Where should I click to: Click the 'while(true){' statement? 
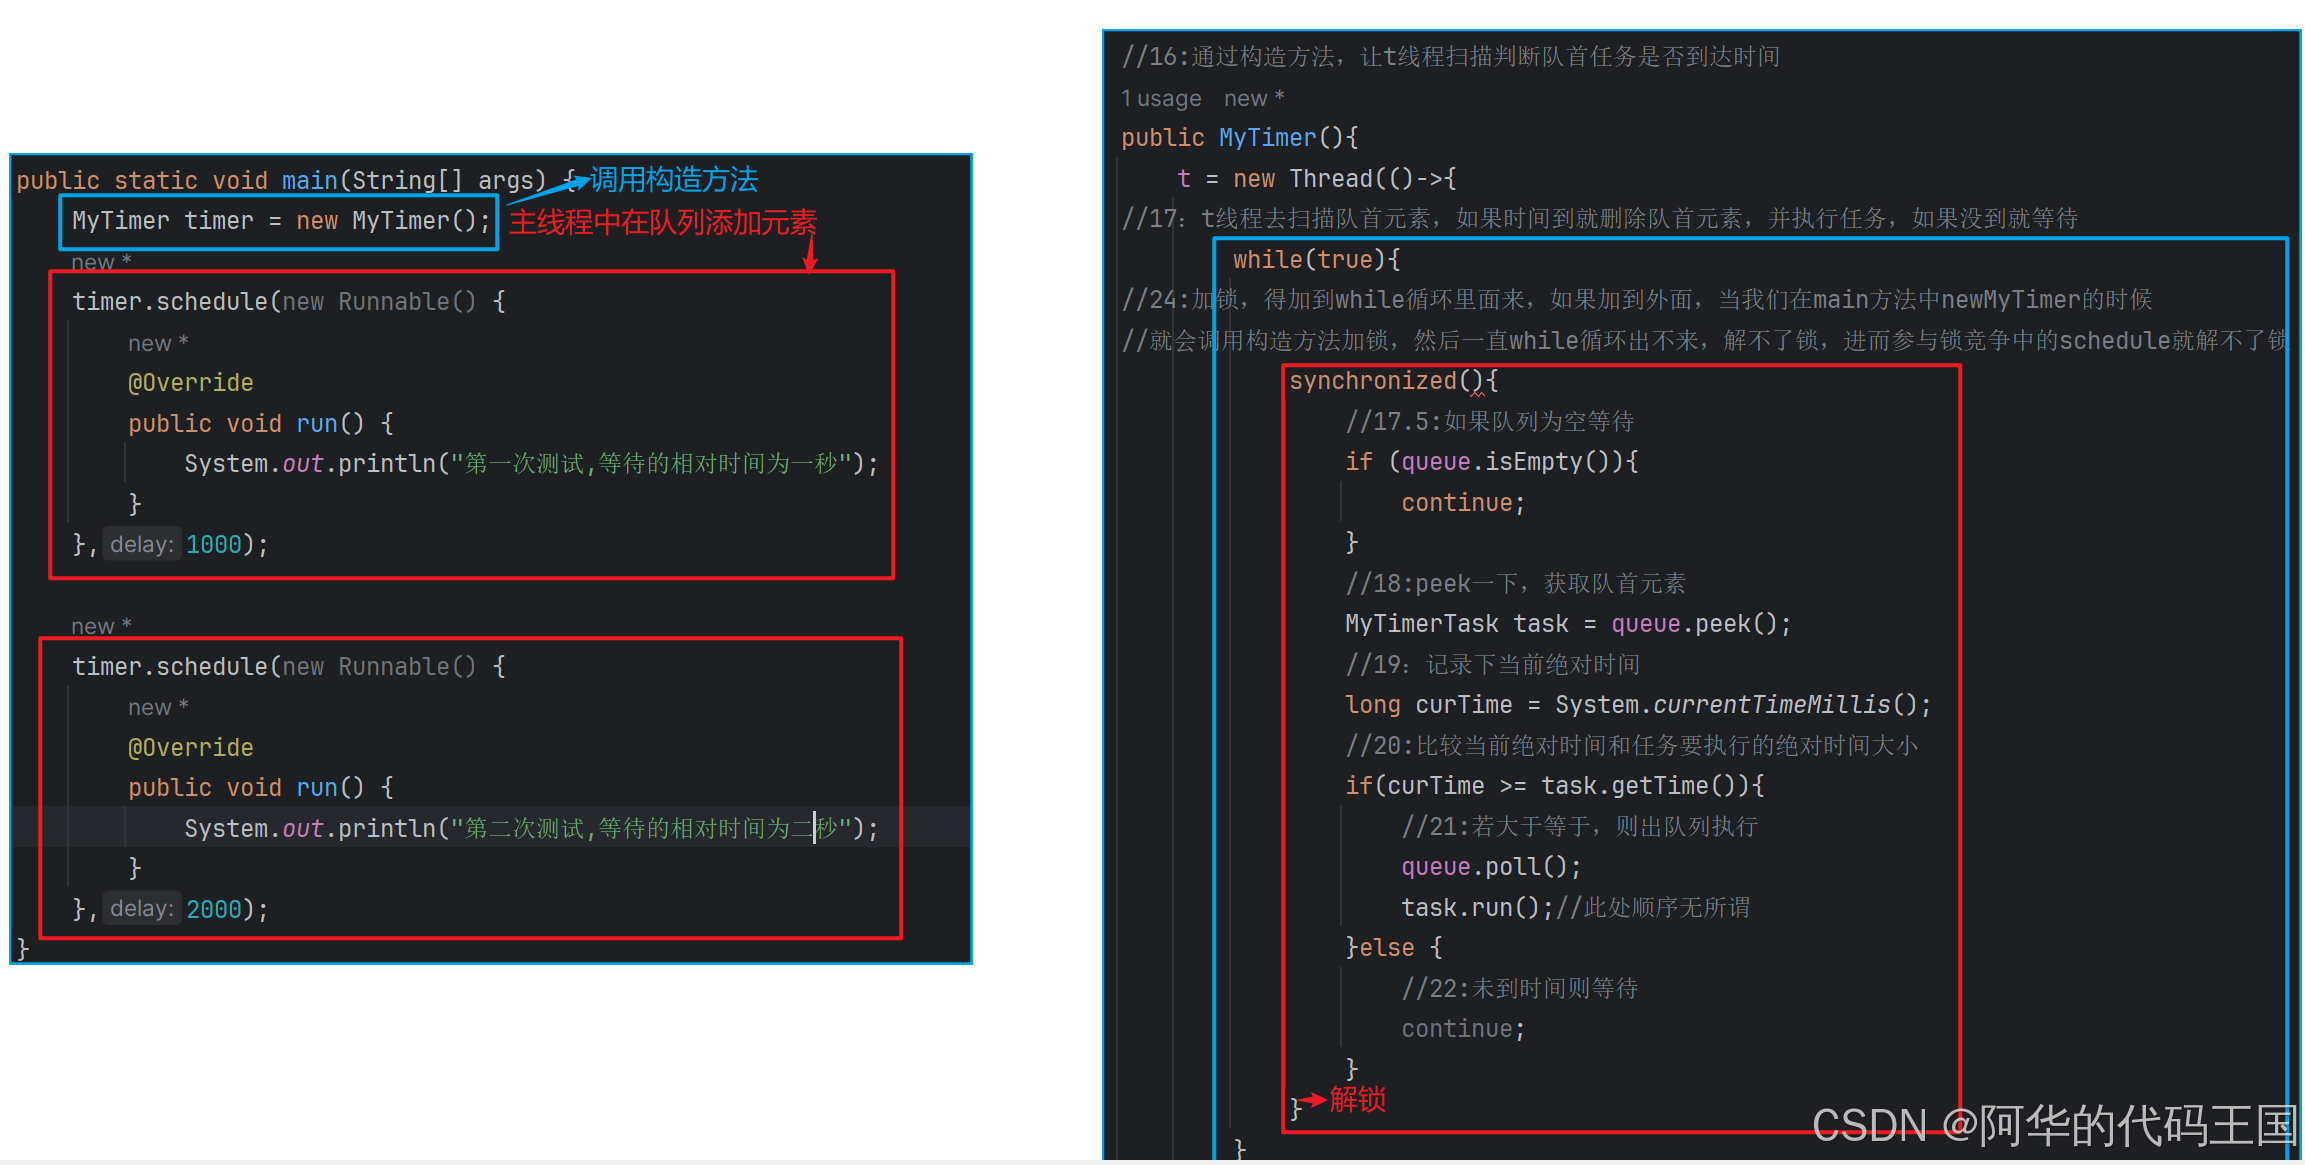[x=1316, y=260]
